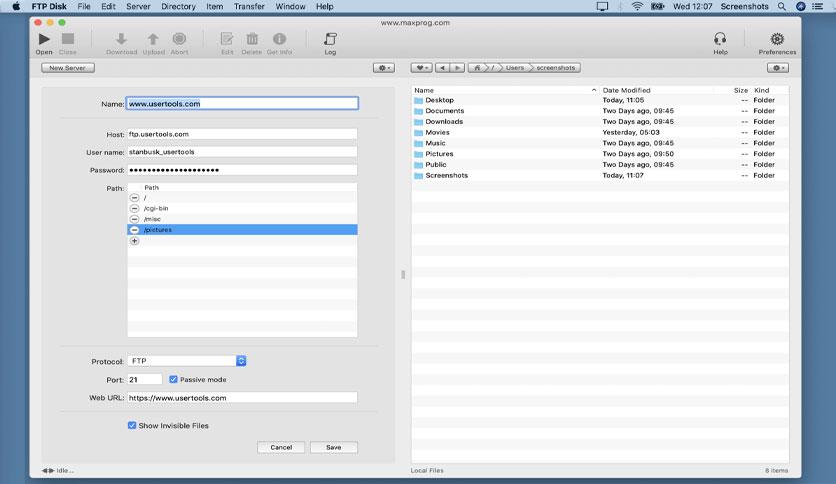Open the Protocol FTP dropdown
The width and height of the screenshot is (836, 484).
click(187, 361)
